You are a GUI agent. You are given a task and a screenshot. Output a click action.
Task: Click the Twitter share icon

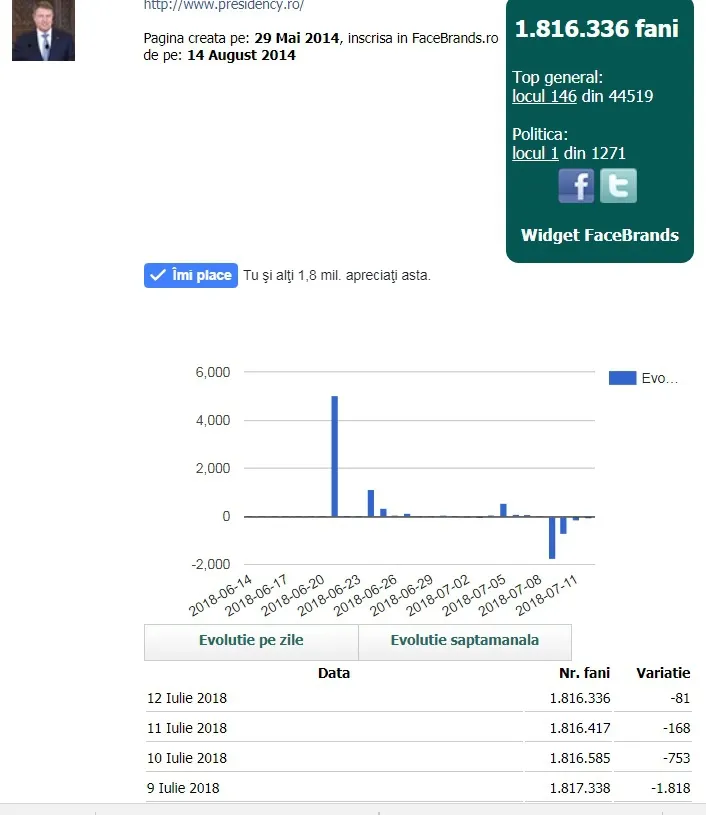pyautogui.click(x=618, y=186)
